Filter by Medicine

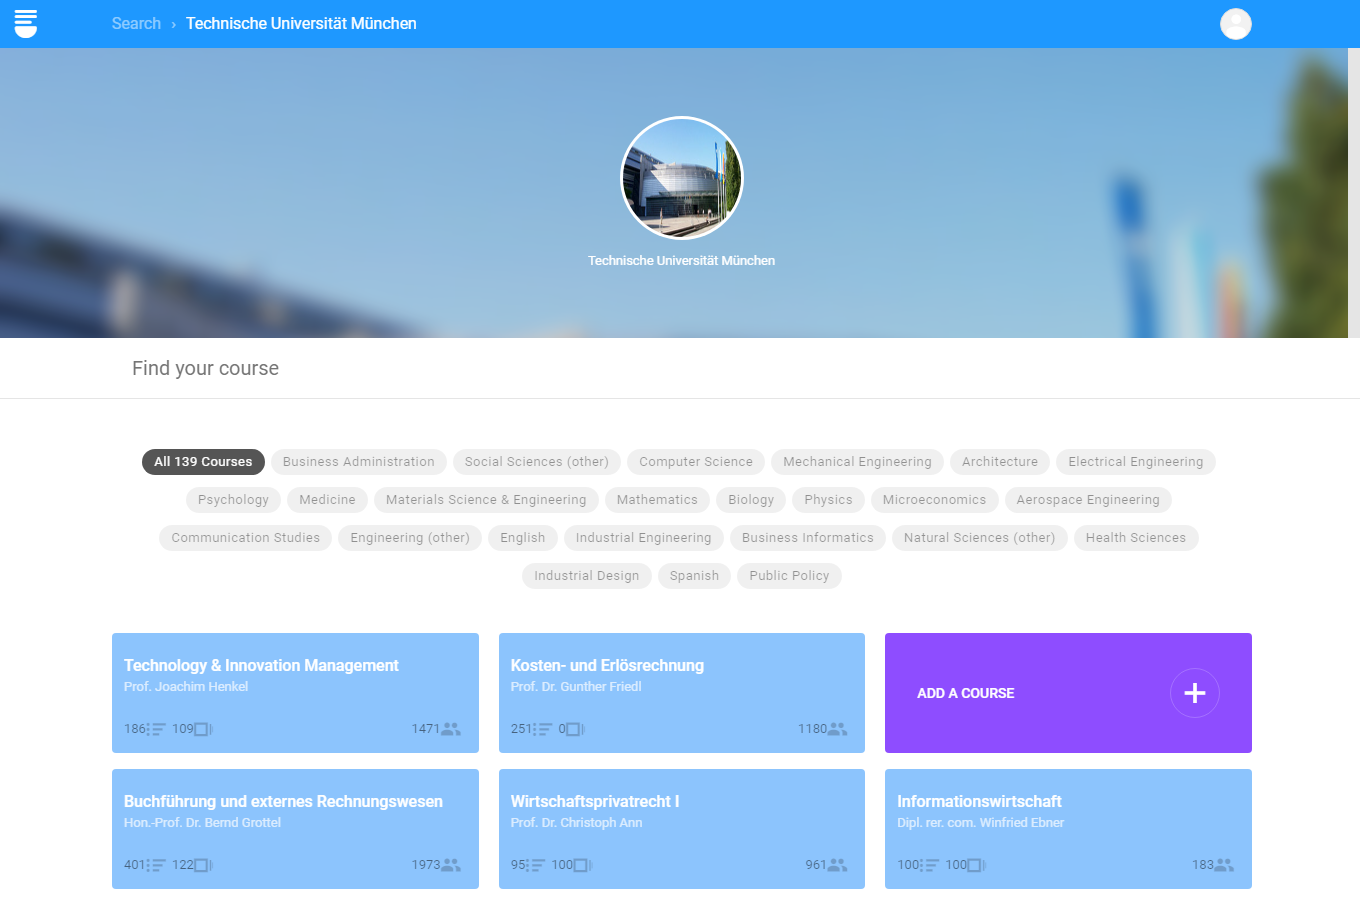point(327,500)
